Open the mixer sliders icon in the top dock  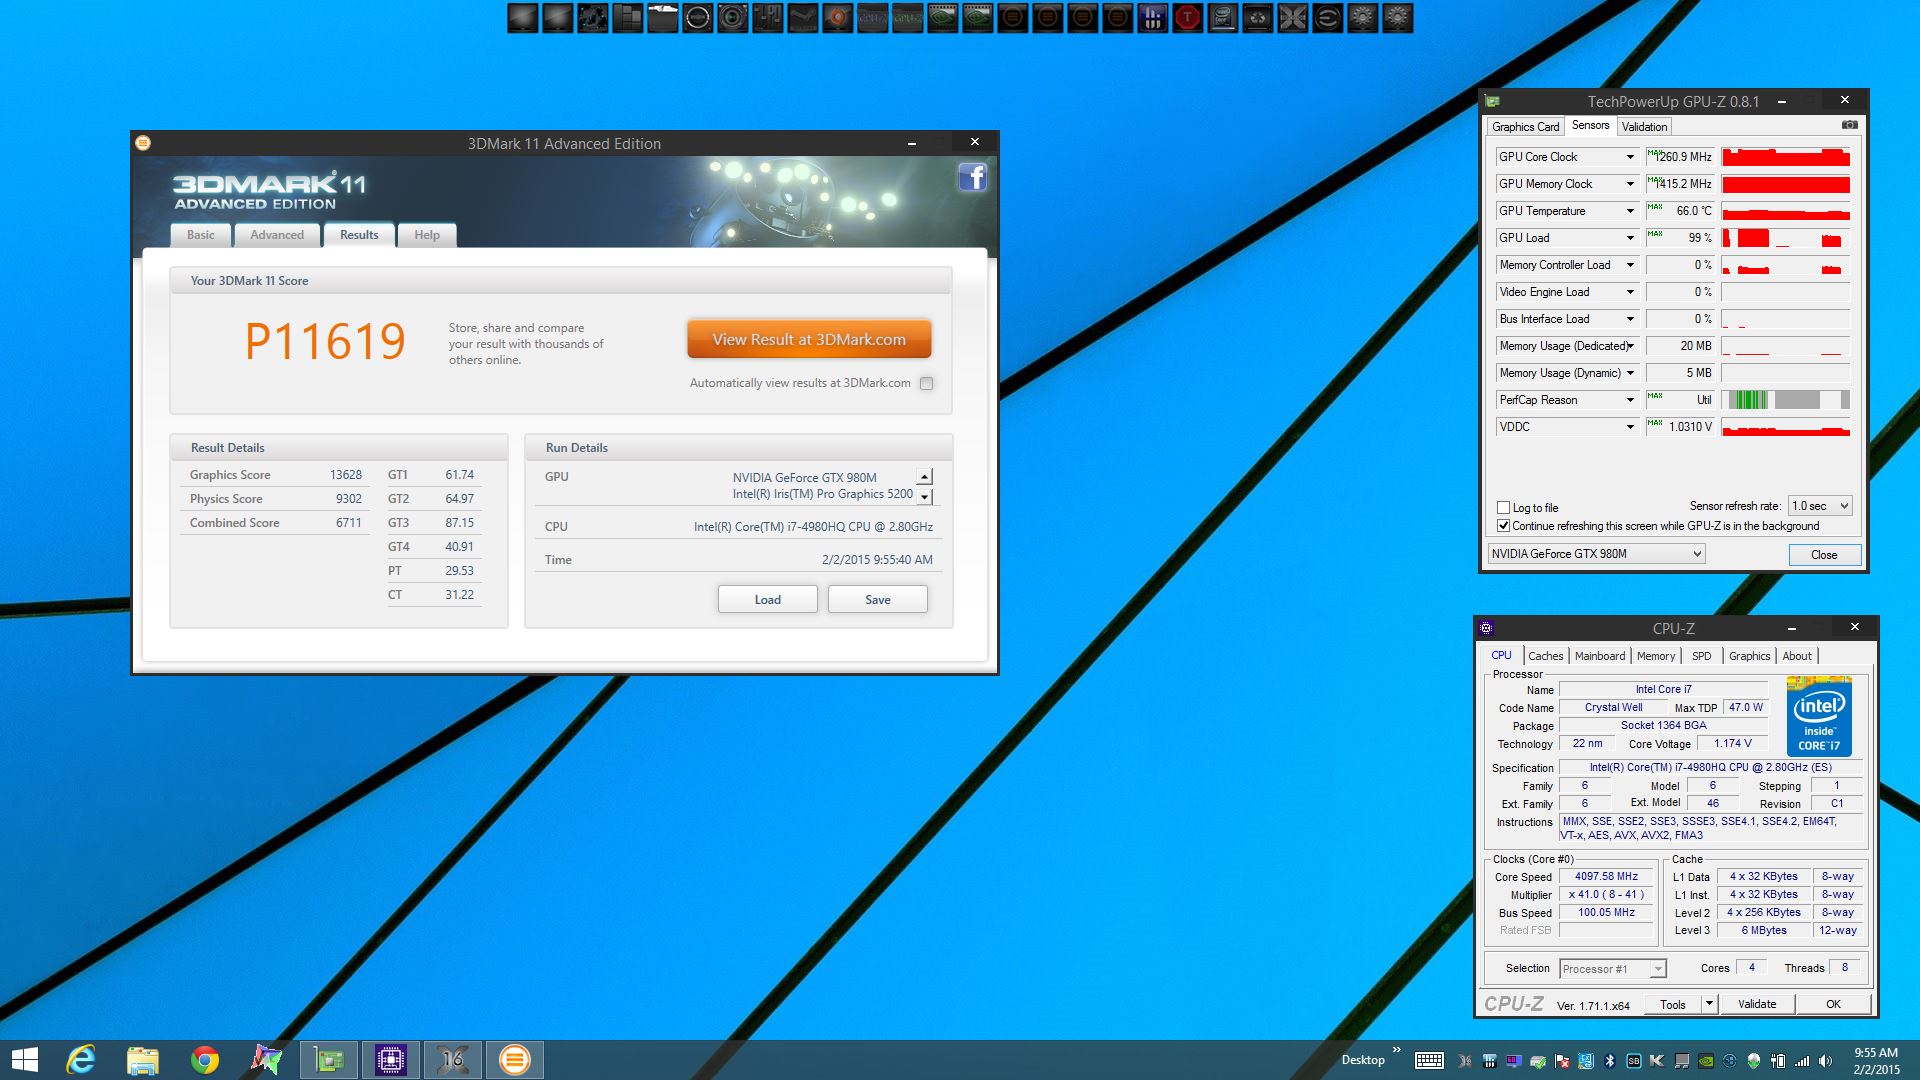(766, 17)
